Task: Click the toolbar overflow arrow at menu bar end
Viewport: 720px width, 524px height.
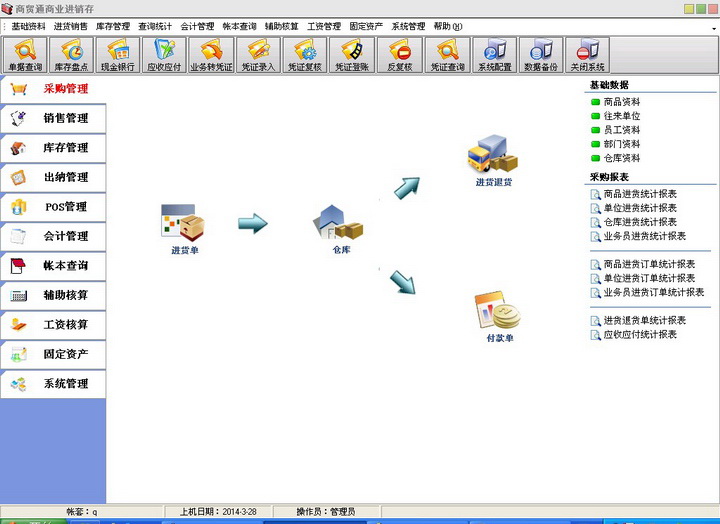Action: point(714,28)
